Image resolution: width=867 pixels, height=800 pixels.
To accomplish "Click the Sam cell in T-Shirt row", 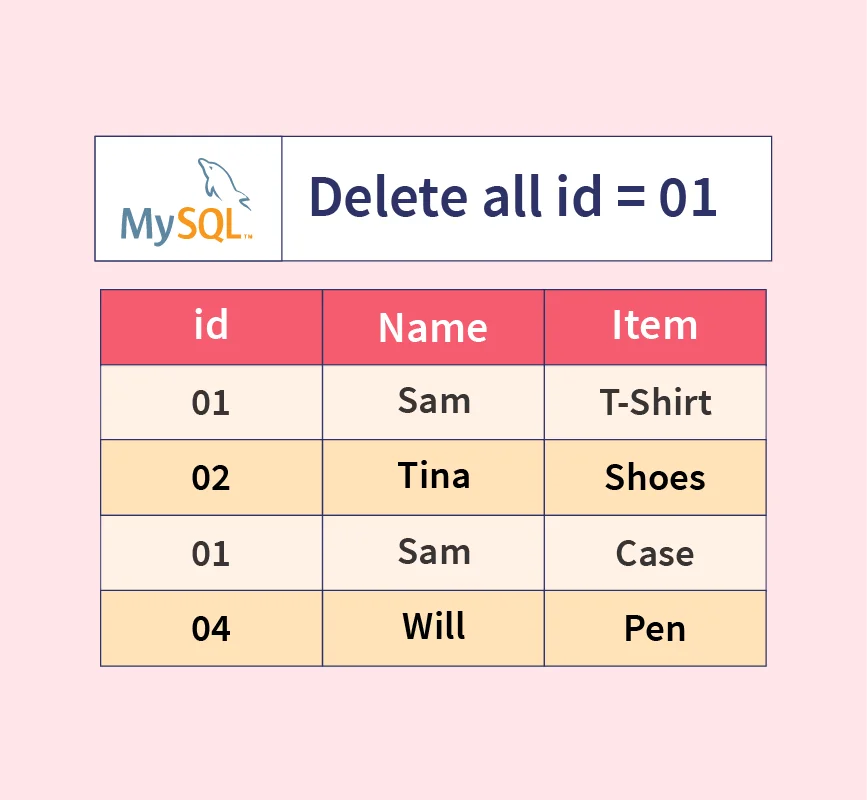I will (x=434, y=401).
